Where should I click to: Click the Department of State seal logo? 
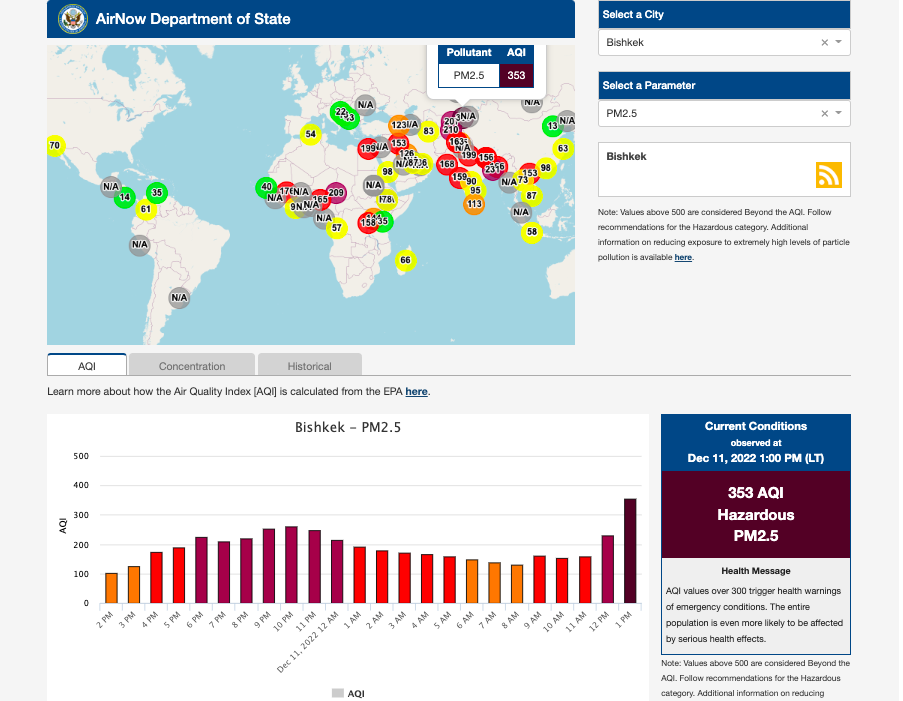72,18
